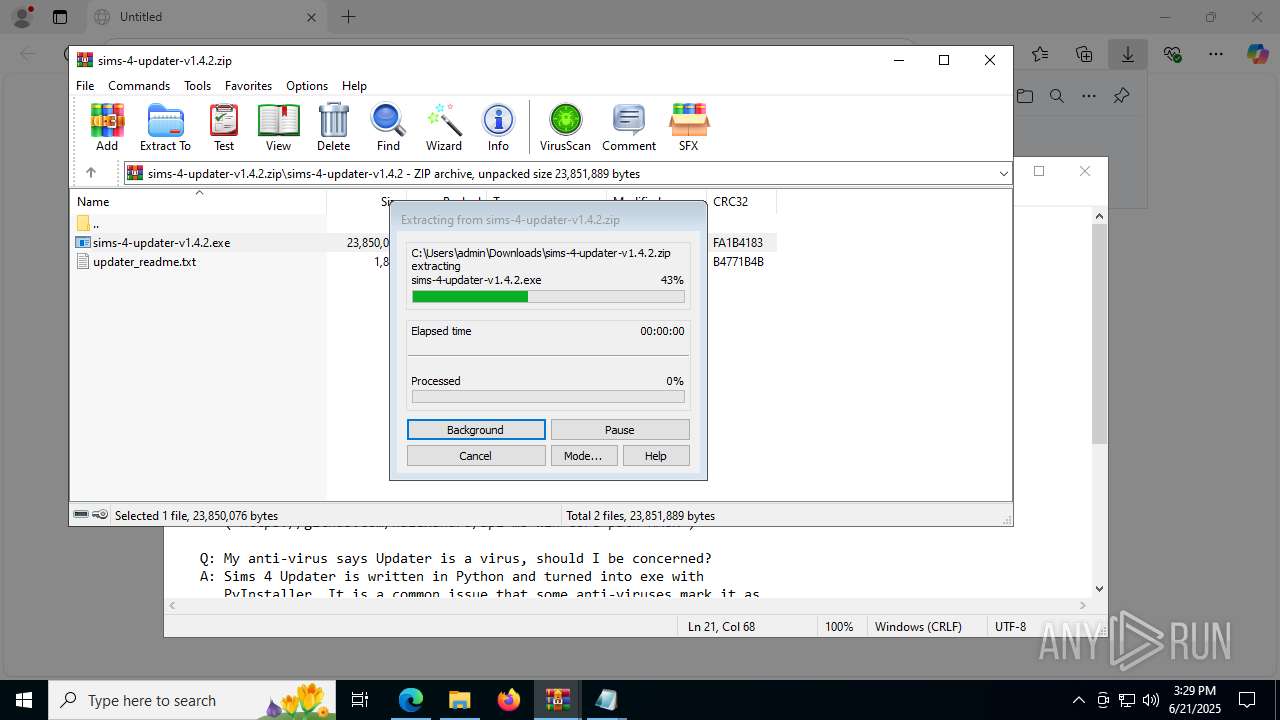
Task: Click the Help button in extraction dialog
Action: pos(656,456)
